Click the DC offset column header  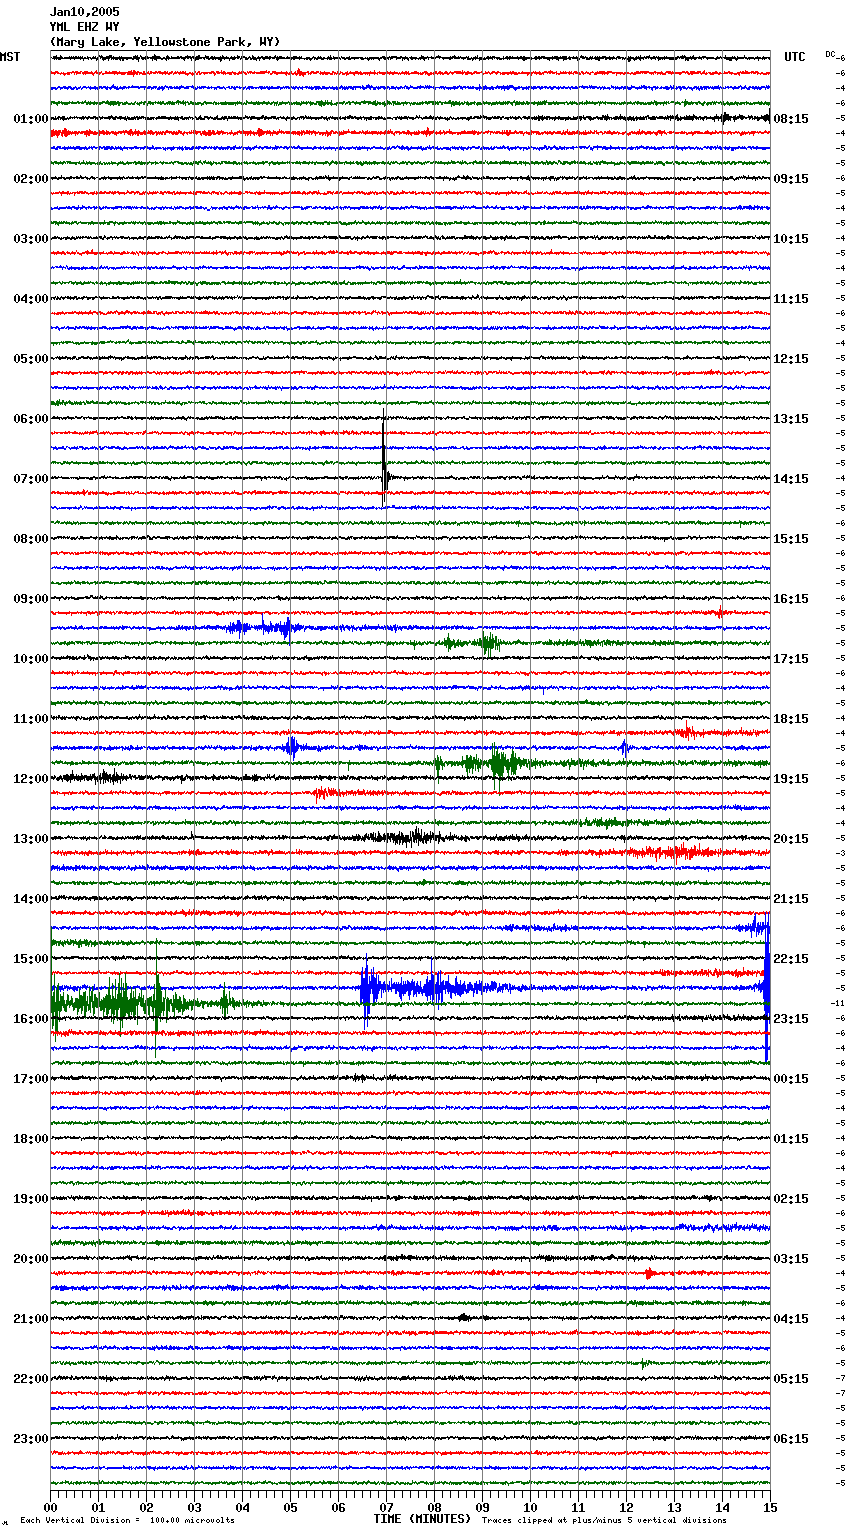[x=832, y=54]
